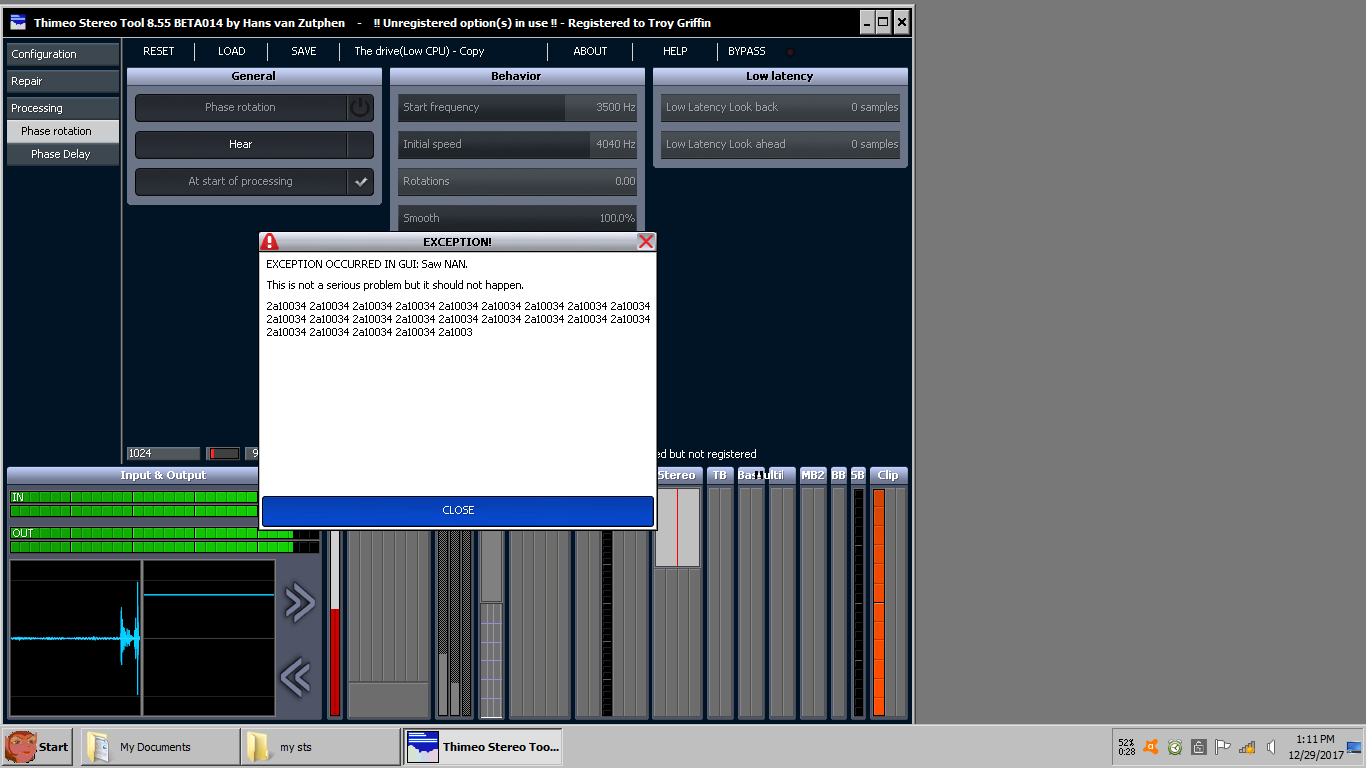
Task: Click the General panel header
Action: (254, 76)
